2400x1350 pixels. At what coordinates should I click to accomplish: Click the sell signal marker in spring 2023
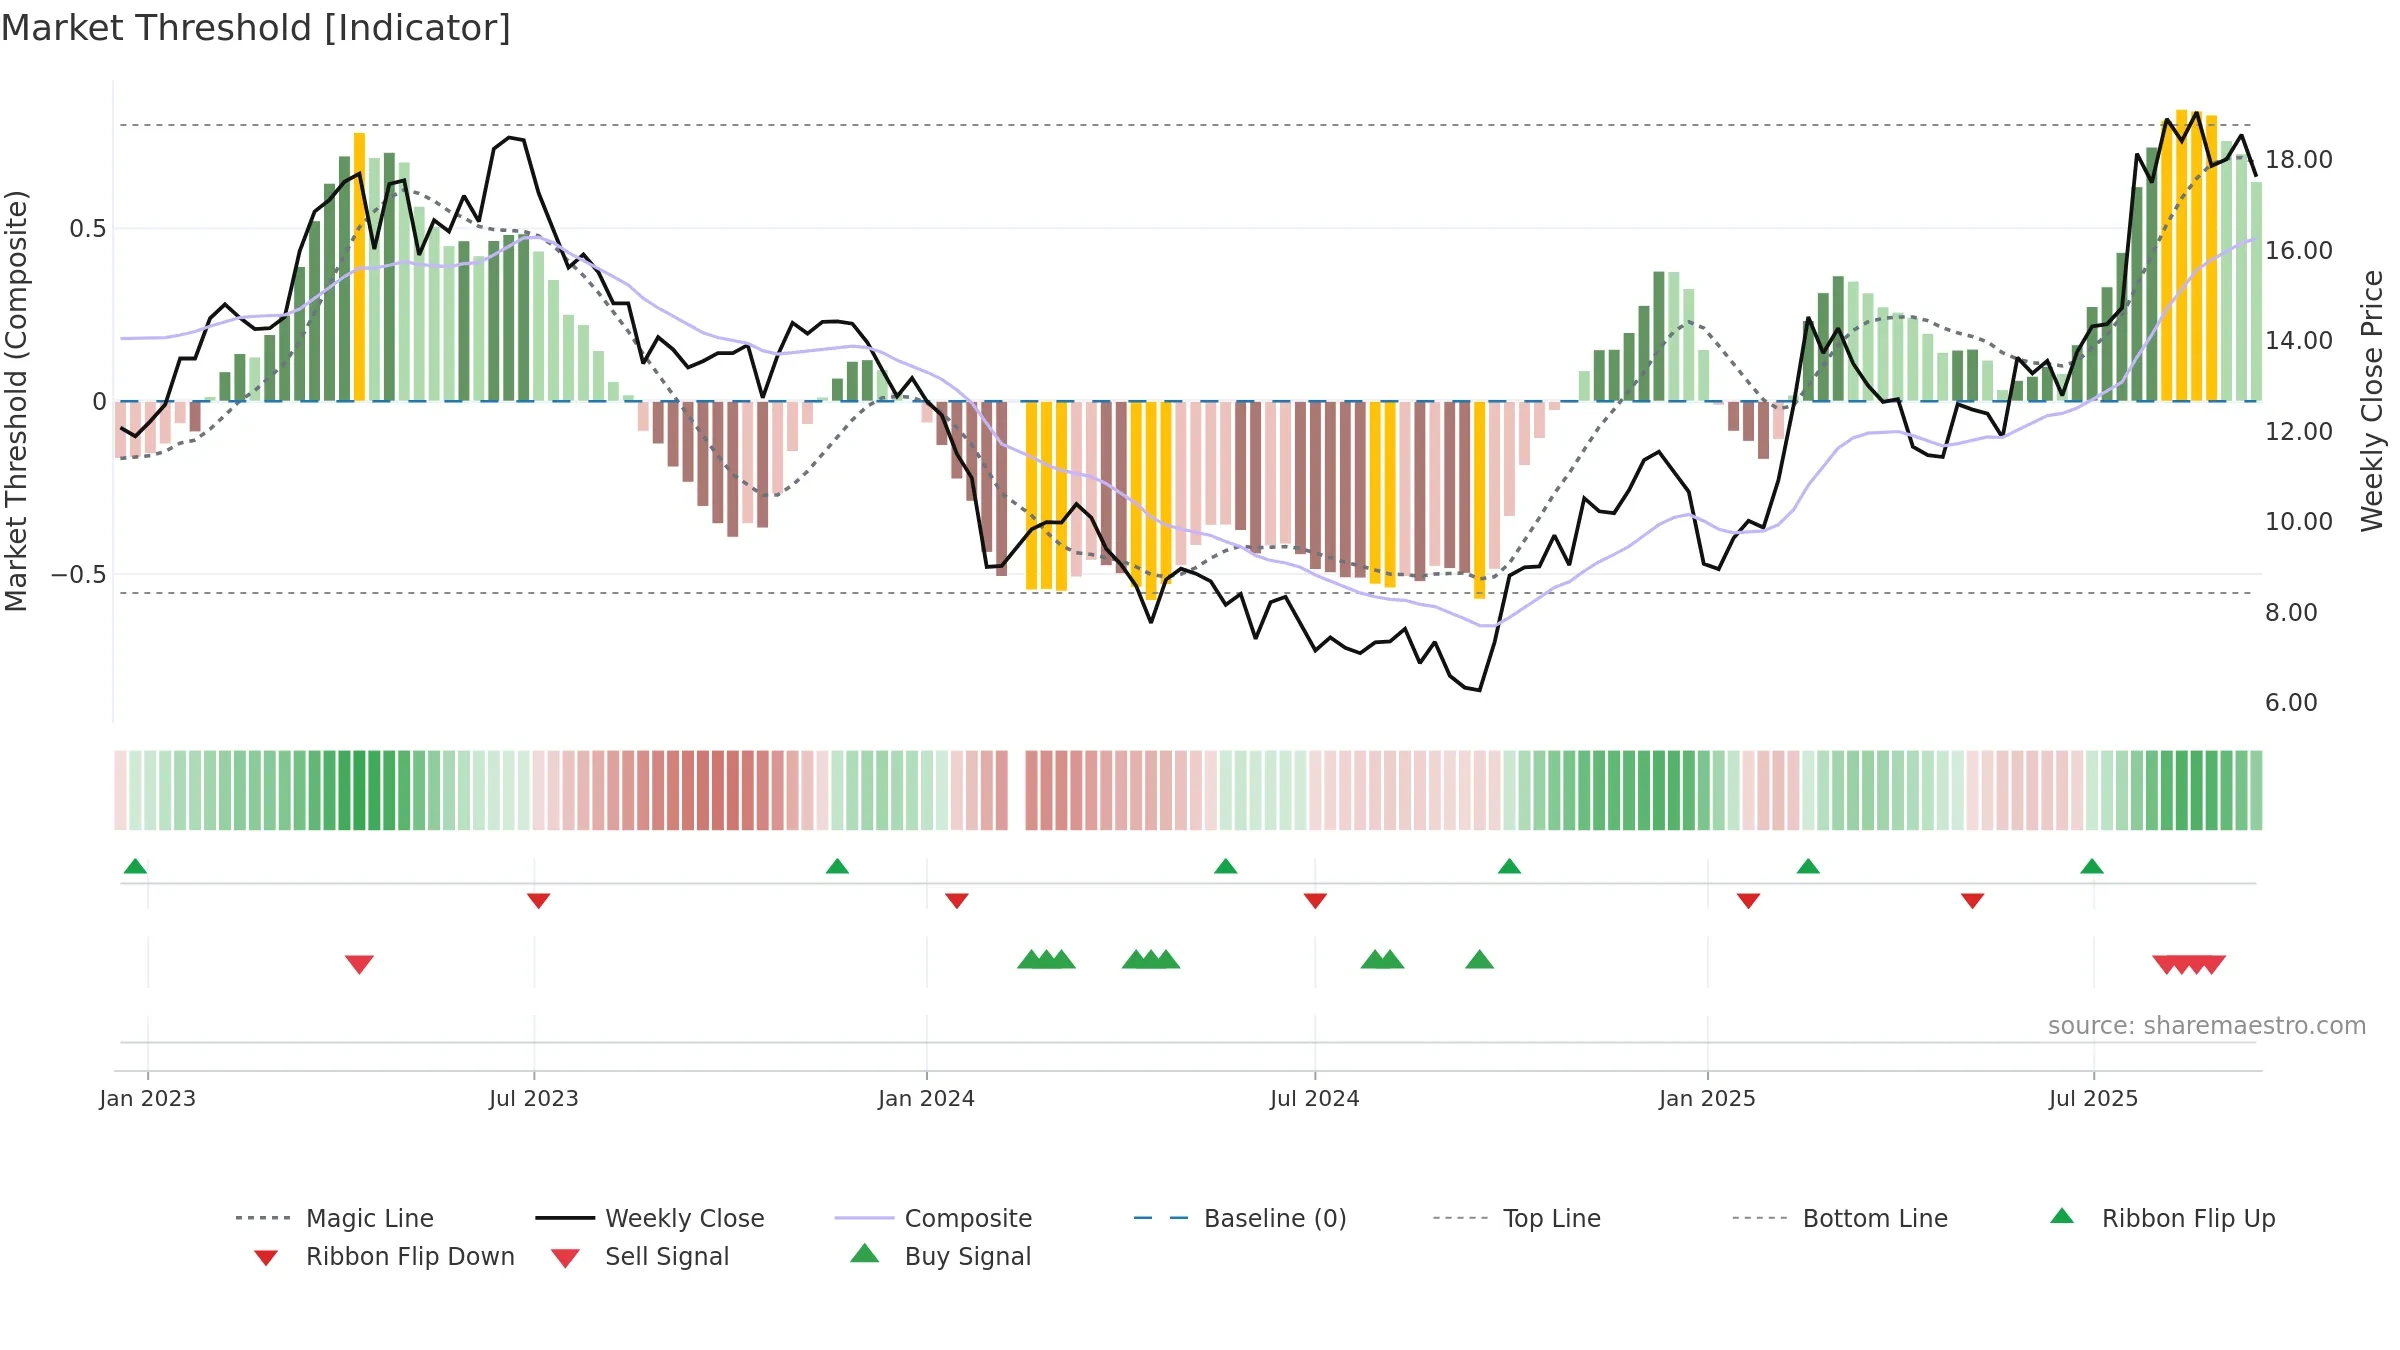pyautogui.click(x=359, y=965)
